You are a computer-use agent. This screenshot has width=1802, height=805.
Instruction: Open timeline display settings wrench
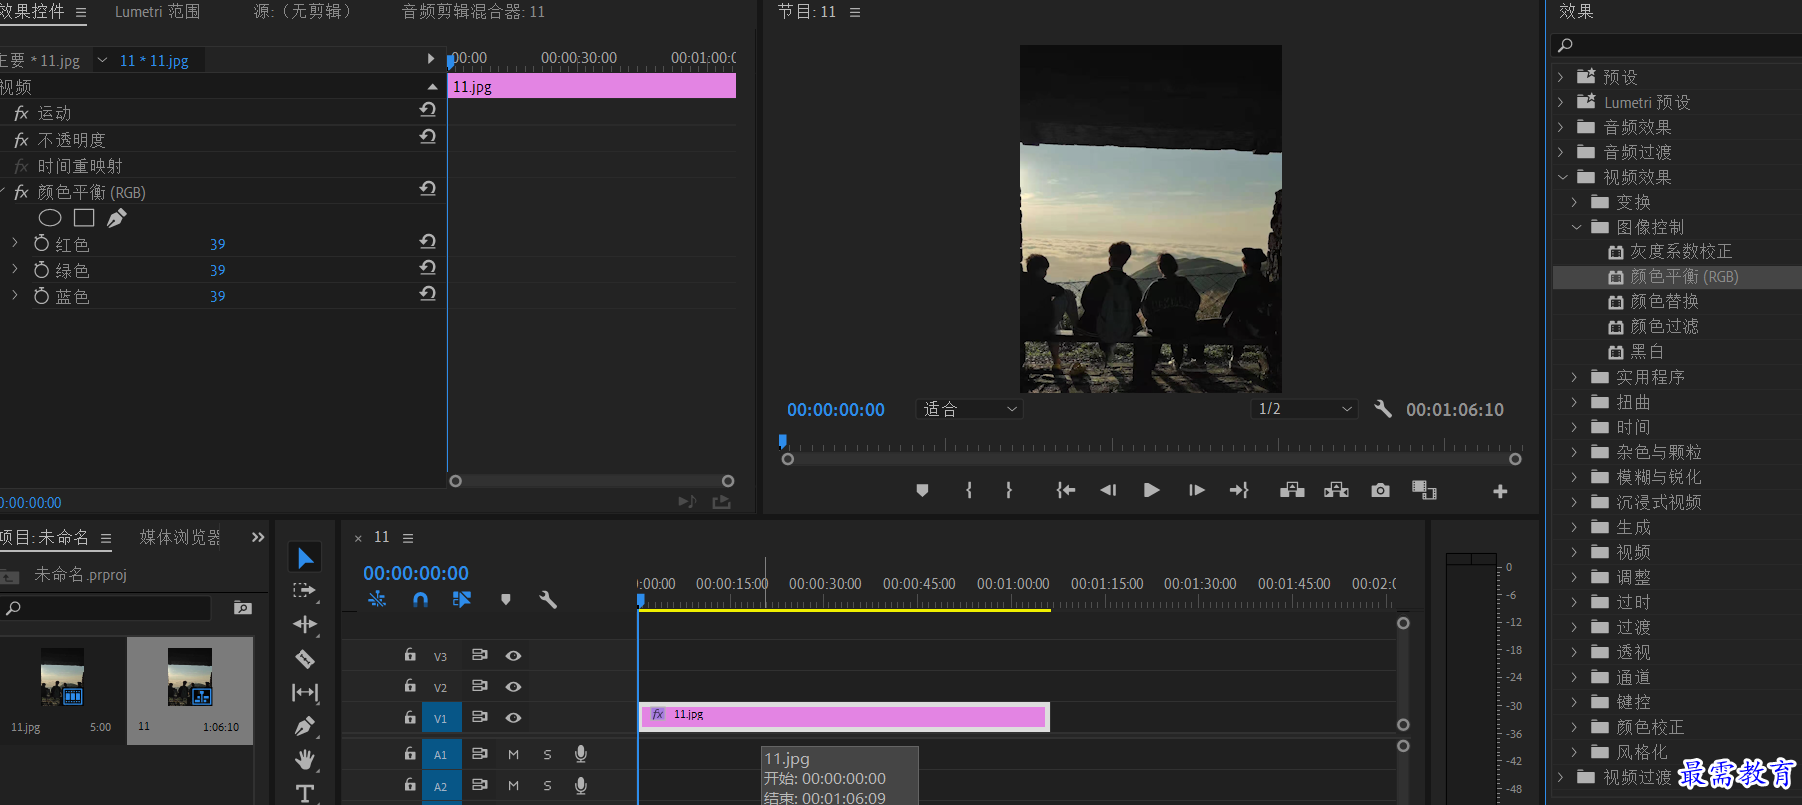click(x=548, y=600)
